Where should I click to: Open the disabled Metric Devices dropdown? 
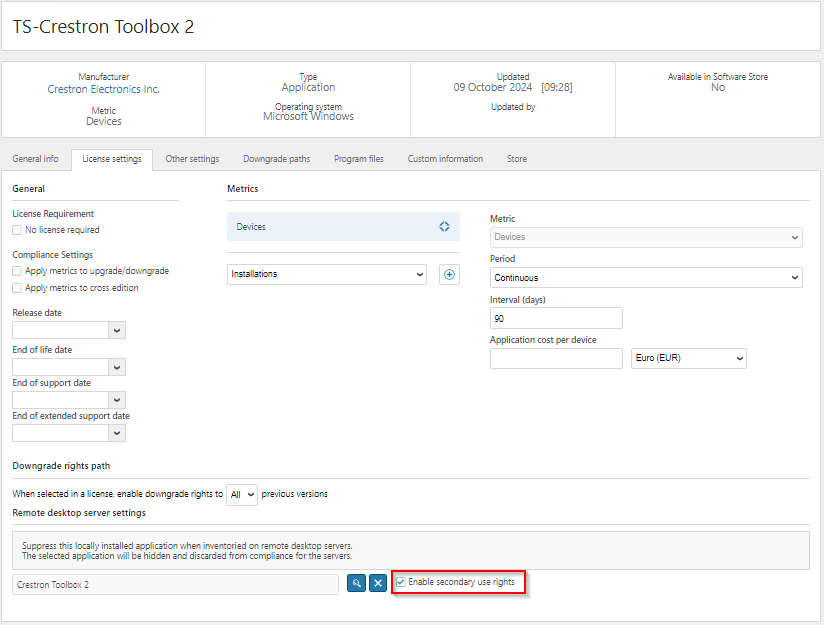[x=646, y=237]
